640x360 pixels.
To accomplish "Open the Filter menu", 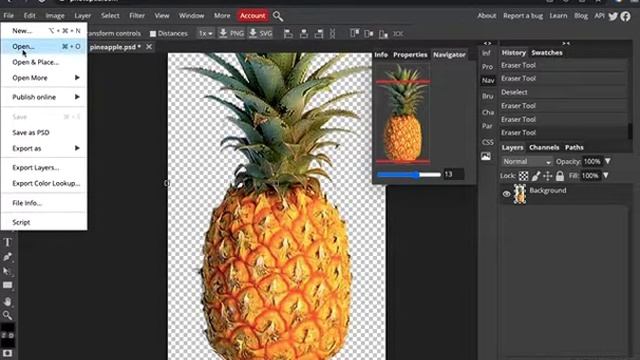I will coord(137,16).
